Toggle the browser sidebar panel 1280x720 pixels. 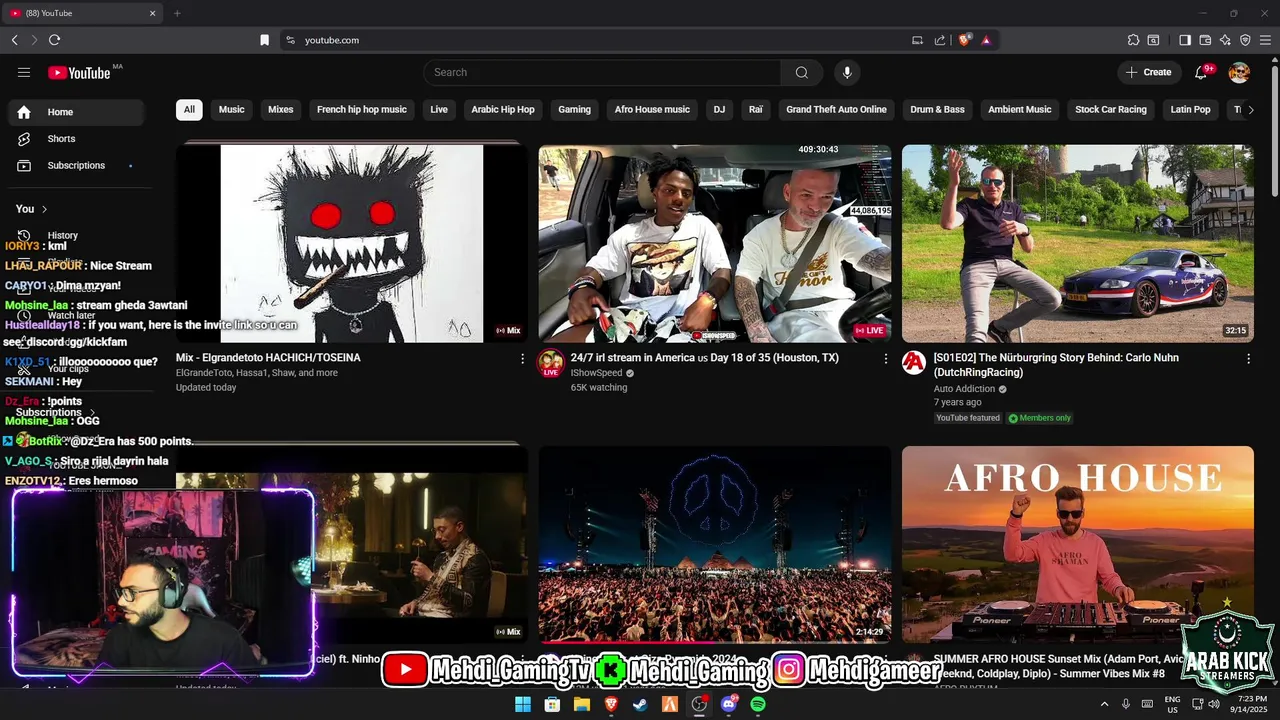[1185, 40]
